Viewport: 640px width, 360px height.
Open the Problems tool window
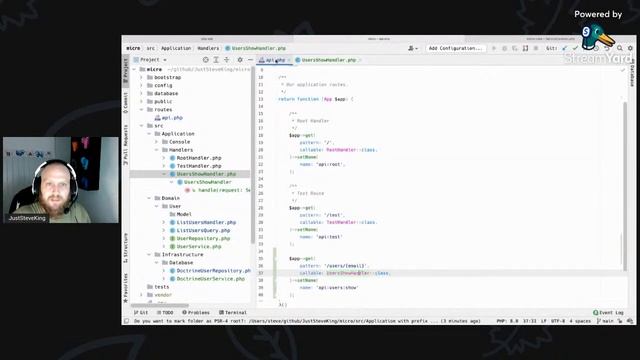196,313
